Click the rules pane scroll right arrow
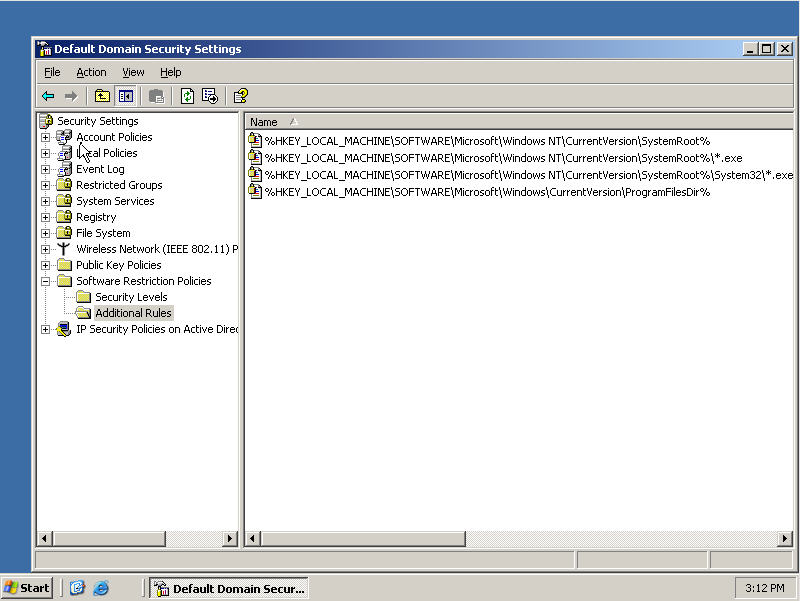 click(785, 538)
